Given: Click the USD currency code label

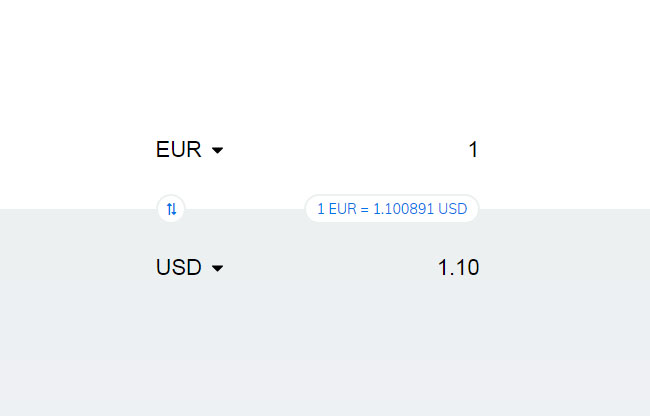Looking at the screenshot, I should tap(178, 268).
